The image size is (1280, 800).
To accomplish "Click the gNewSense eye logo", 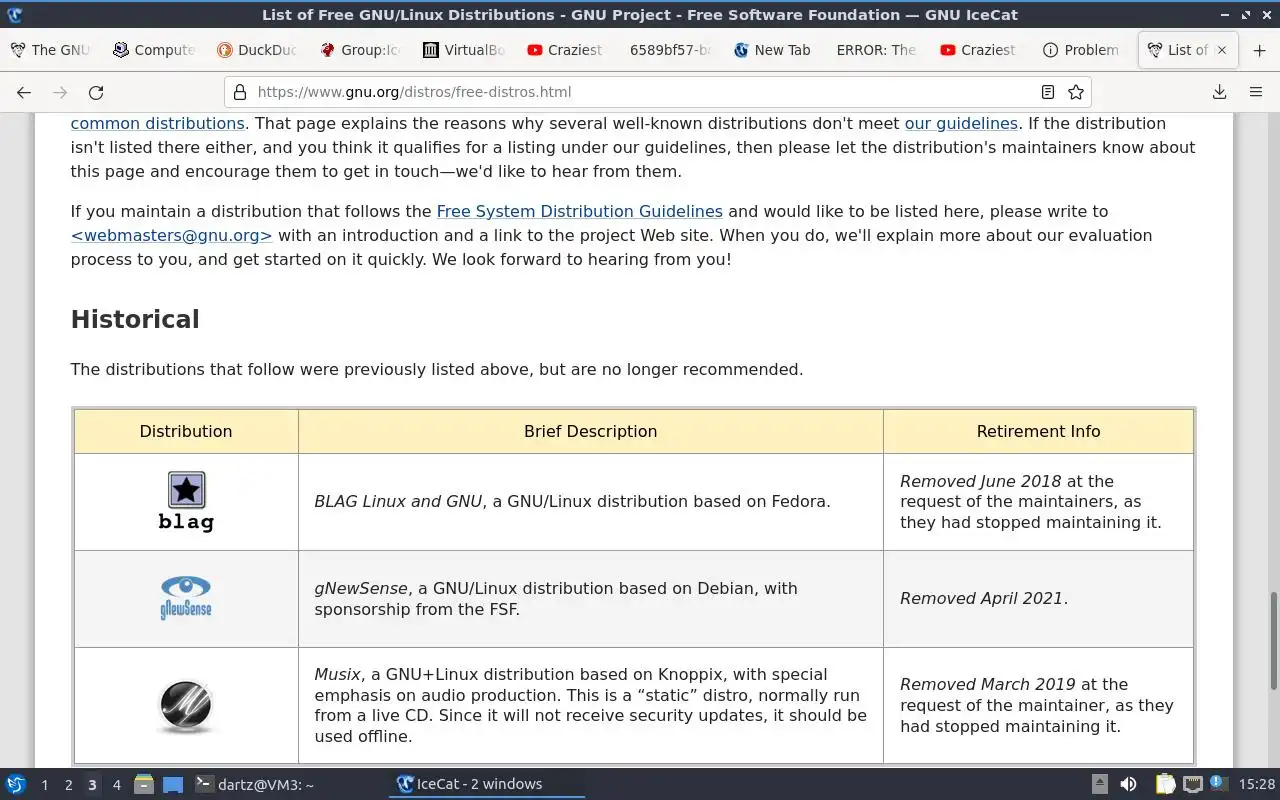I will 186,598.
